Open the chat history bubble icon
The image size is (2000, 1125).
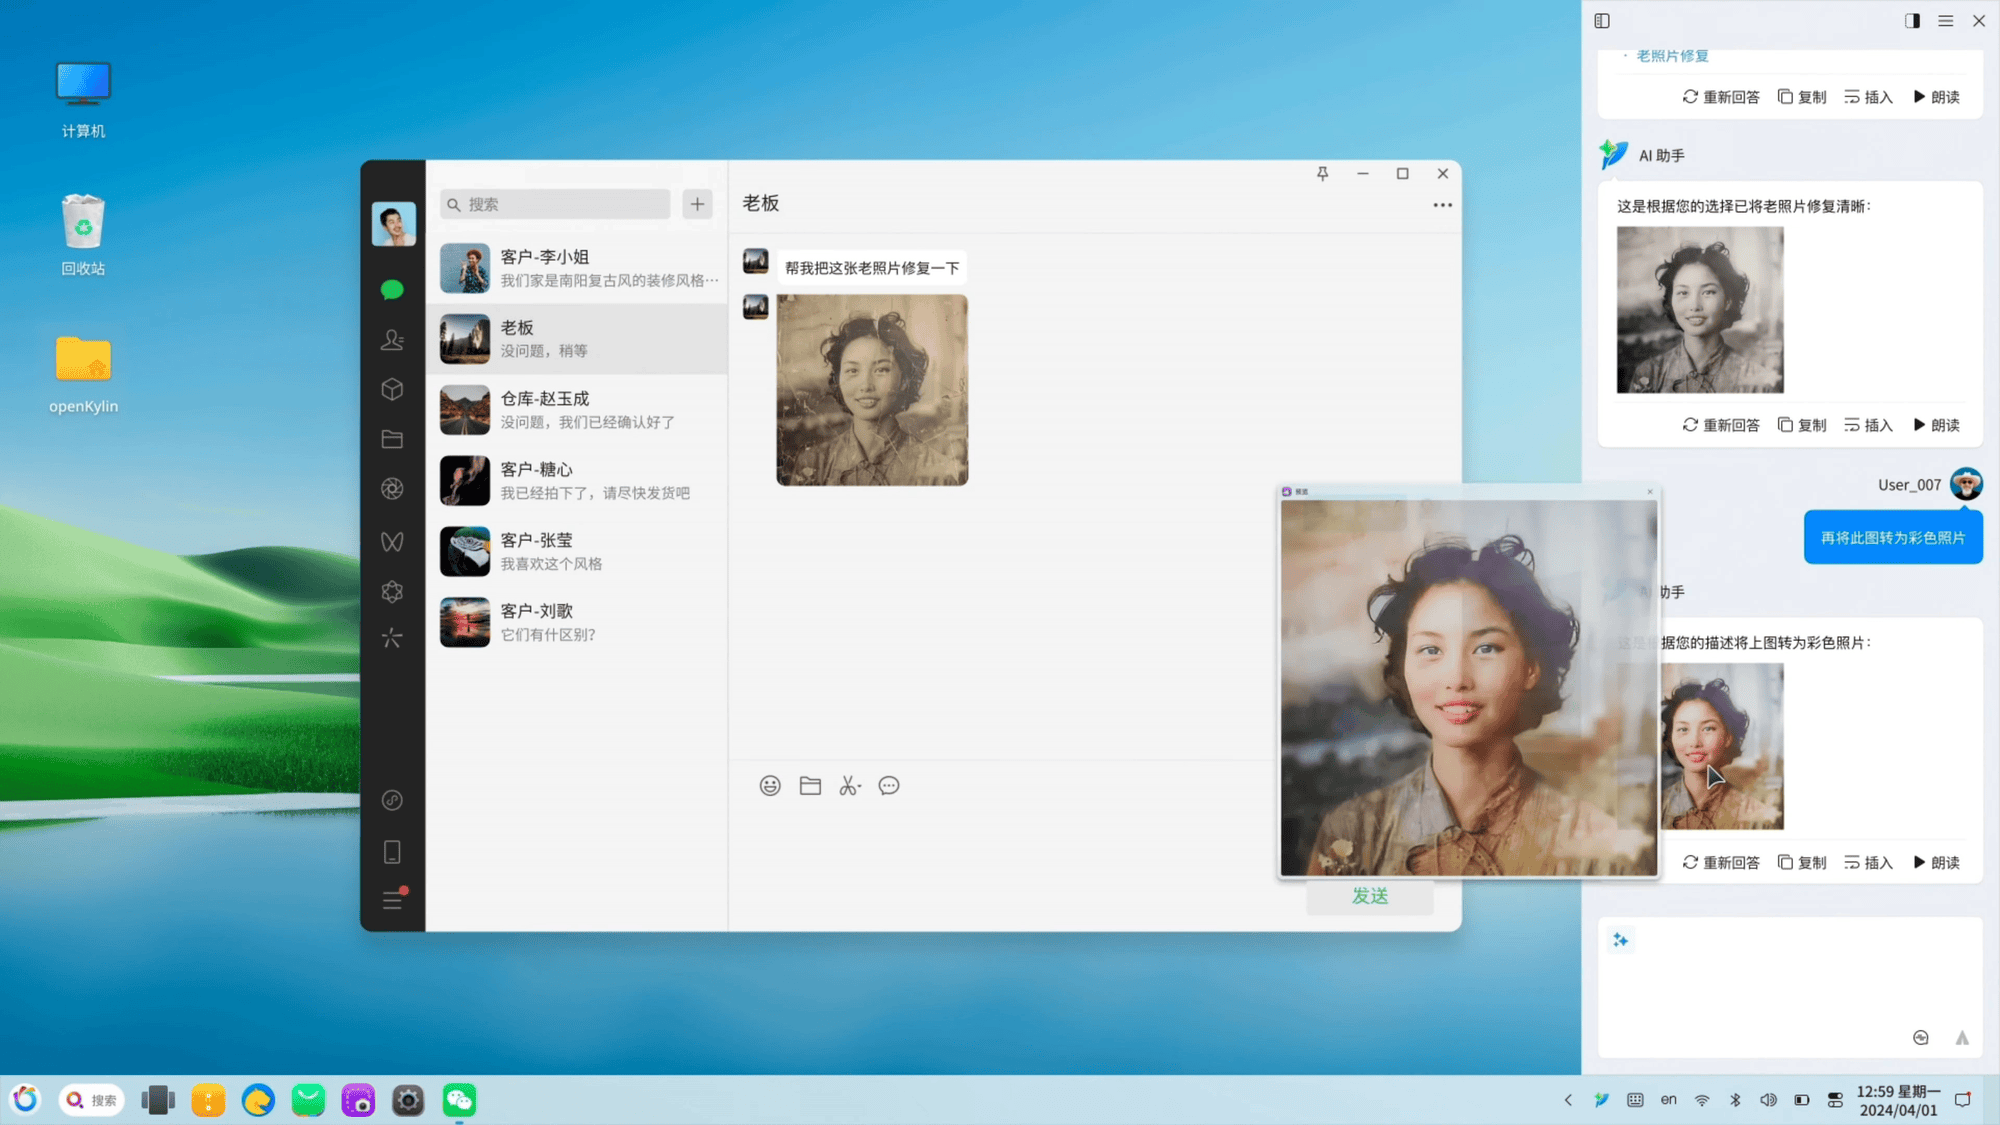tap(889, 786)
